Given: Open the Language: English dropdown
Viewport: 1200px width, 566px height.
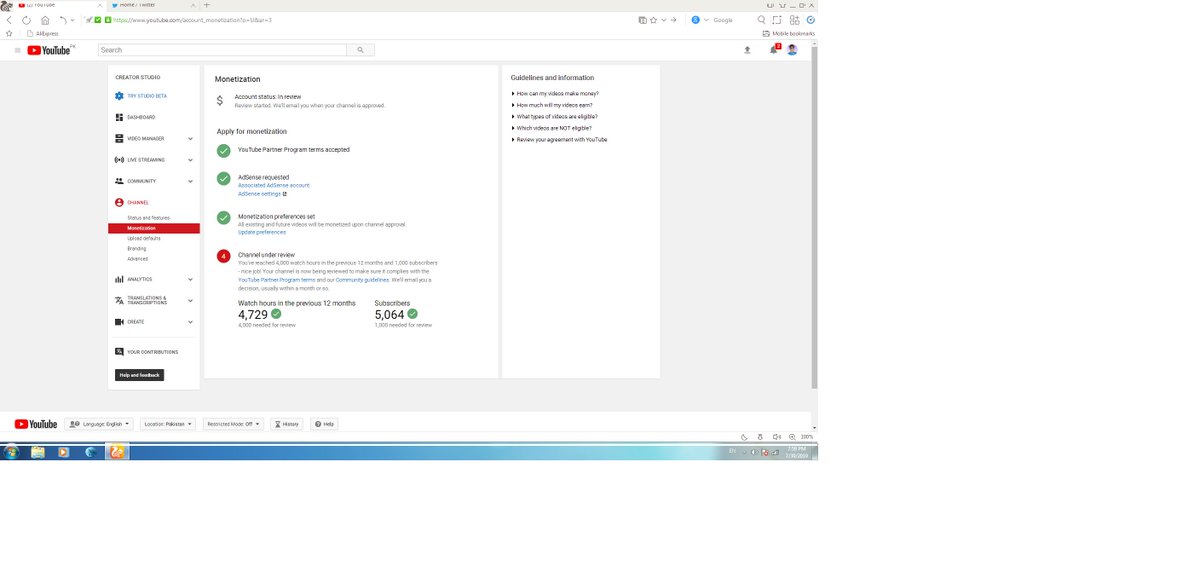Looking at the screenshot, I should 99,424.
